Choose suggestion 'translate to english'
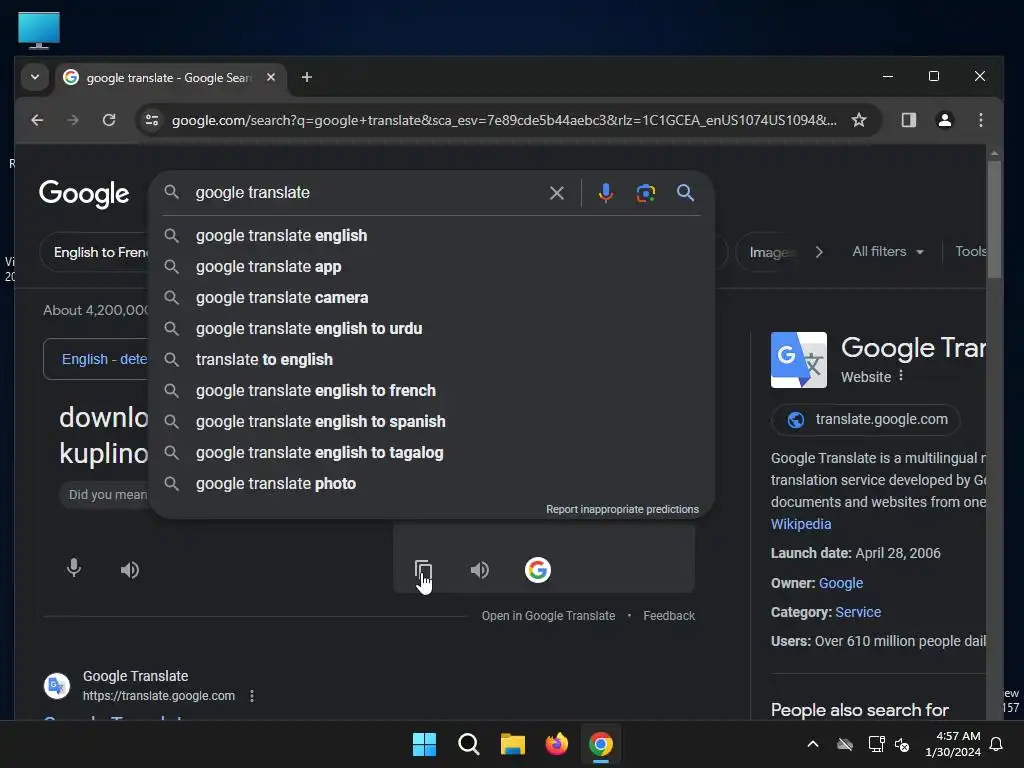 click(431, 360)
